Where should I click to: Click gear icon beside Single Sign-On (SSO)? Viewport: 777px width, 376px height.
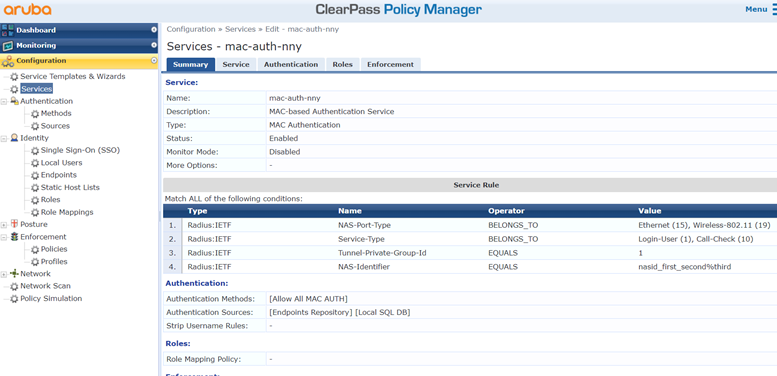[35, 150]
